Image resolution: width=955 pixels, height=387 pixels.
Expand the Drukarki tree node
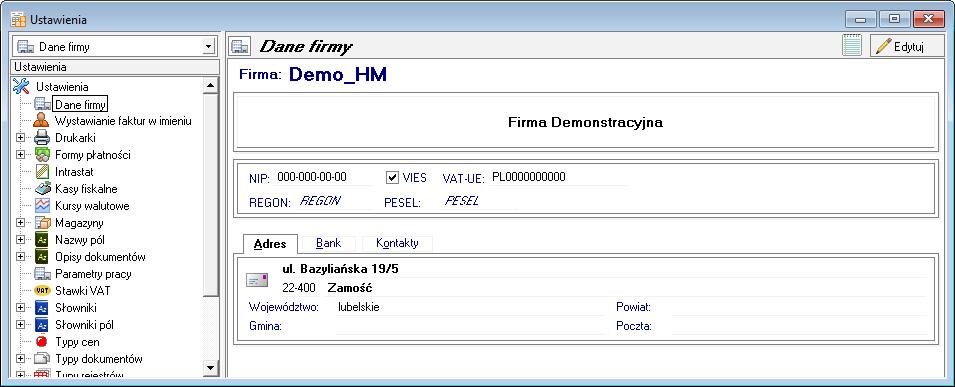pos(20,138)
